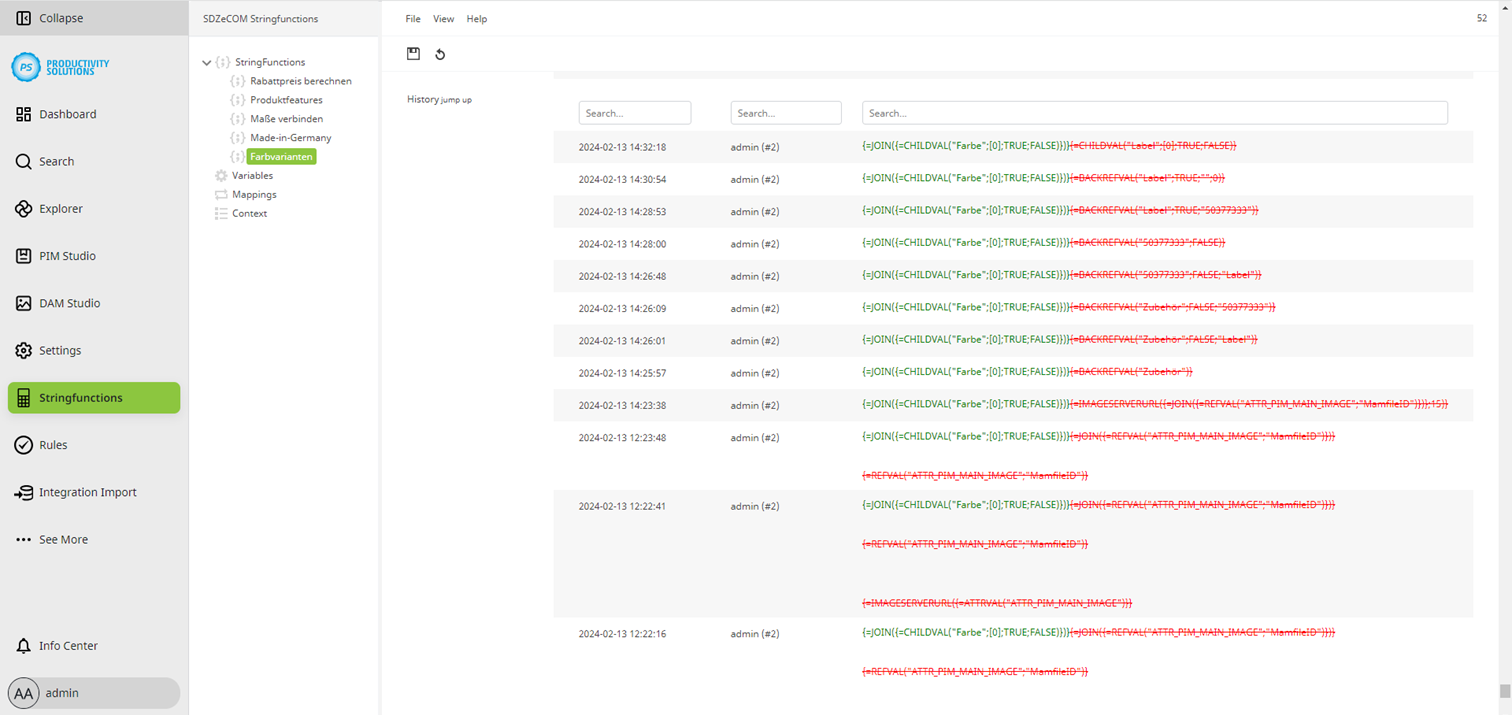Open the Dashboard module
Image resolution: width=1512 pixels, height=715 pixels.
click(x=67, y=114)
